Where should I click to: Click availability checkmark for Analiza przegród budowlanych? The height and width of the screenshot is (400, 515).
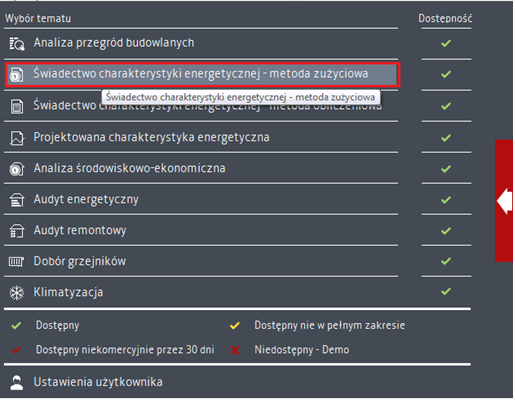click(446, 43)
